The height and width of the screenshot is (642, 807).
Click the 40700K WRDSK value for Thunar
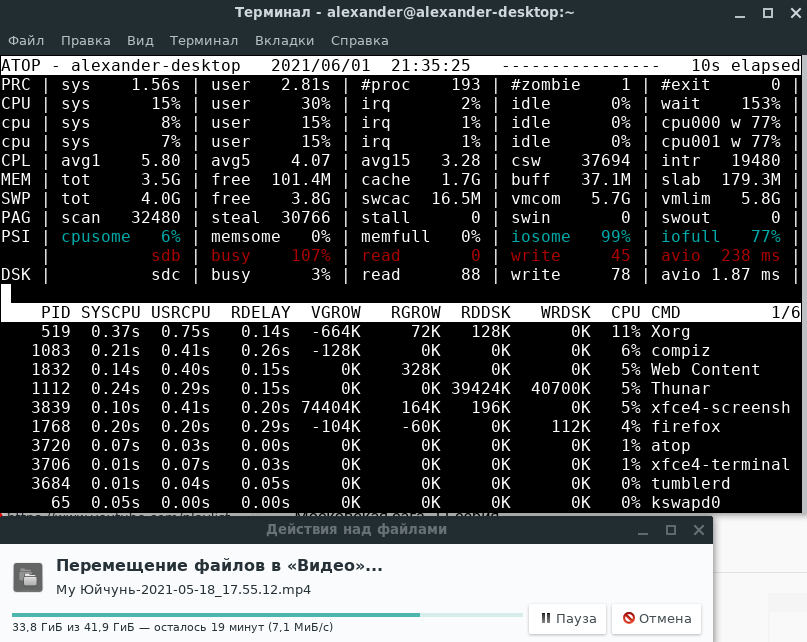pos(560,389)
